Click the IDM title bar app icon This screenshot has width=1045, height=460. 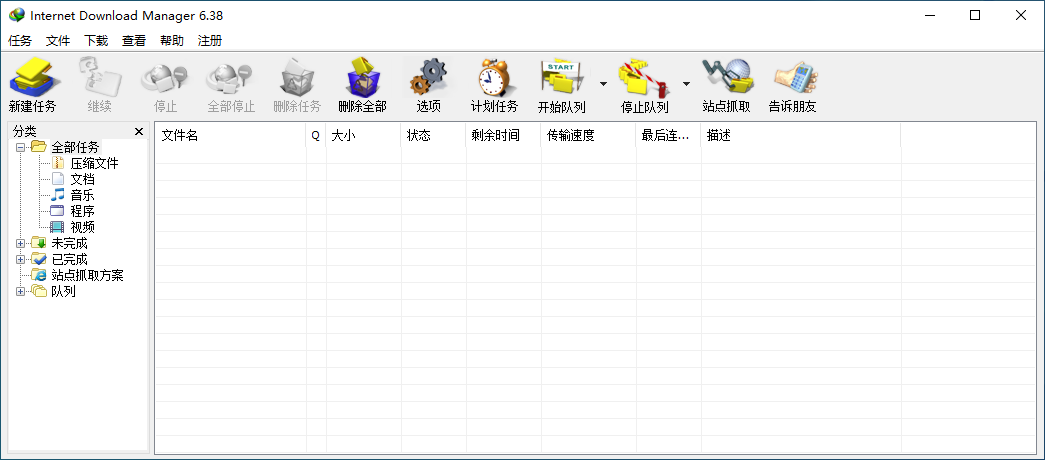point(16,15)
